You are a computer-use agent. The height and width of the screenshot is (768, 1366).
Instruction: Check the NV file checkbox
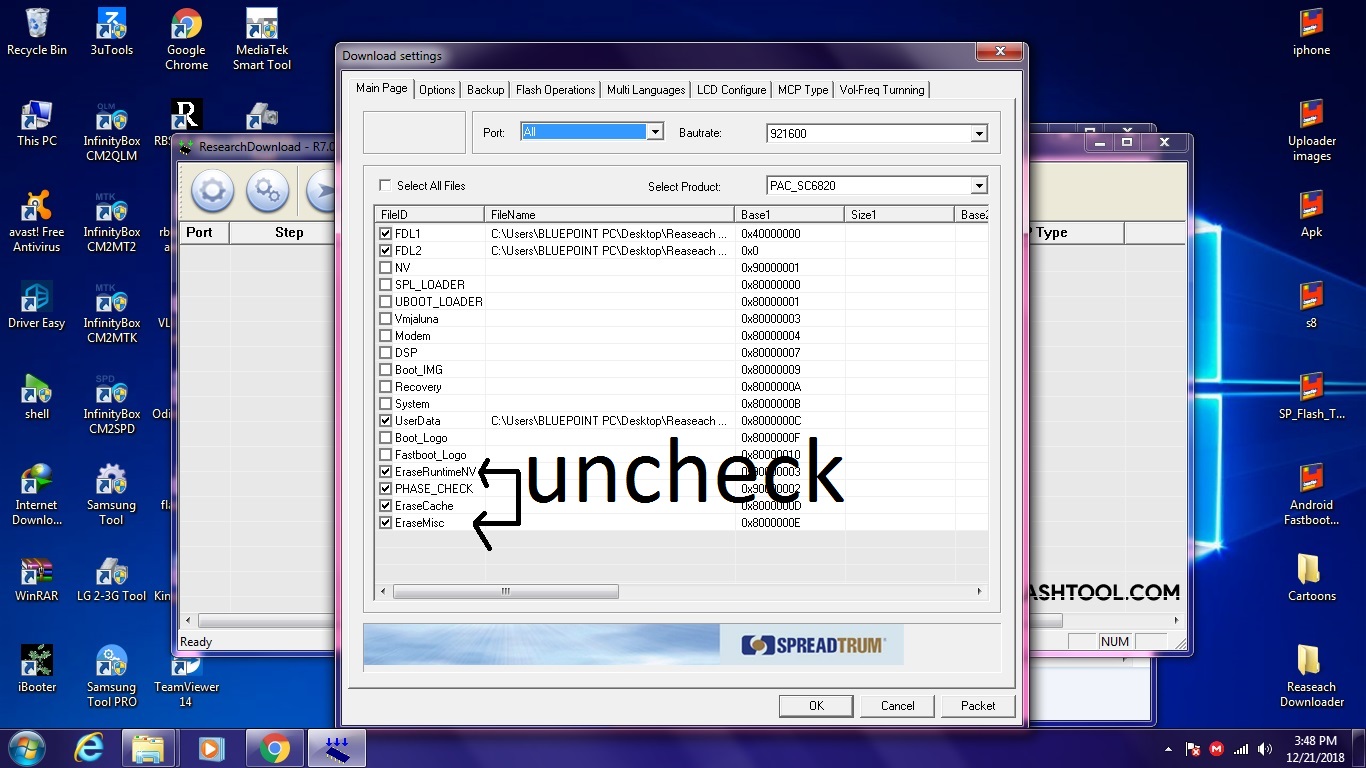[386, 267]
